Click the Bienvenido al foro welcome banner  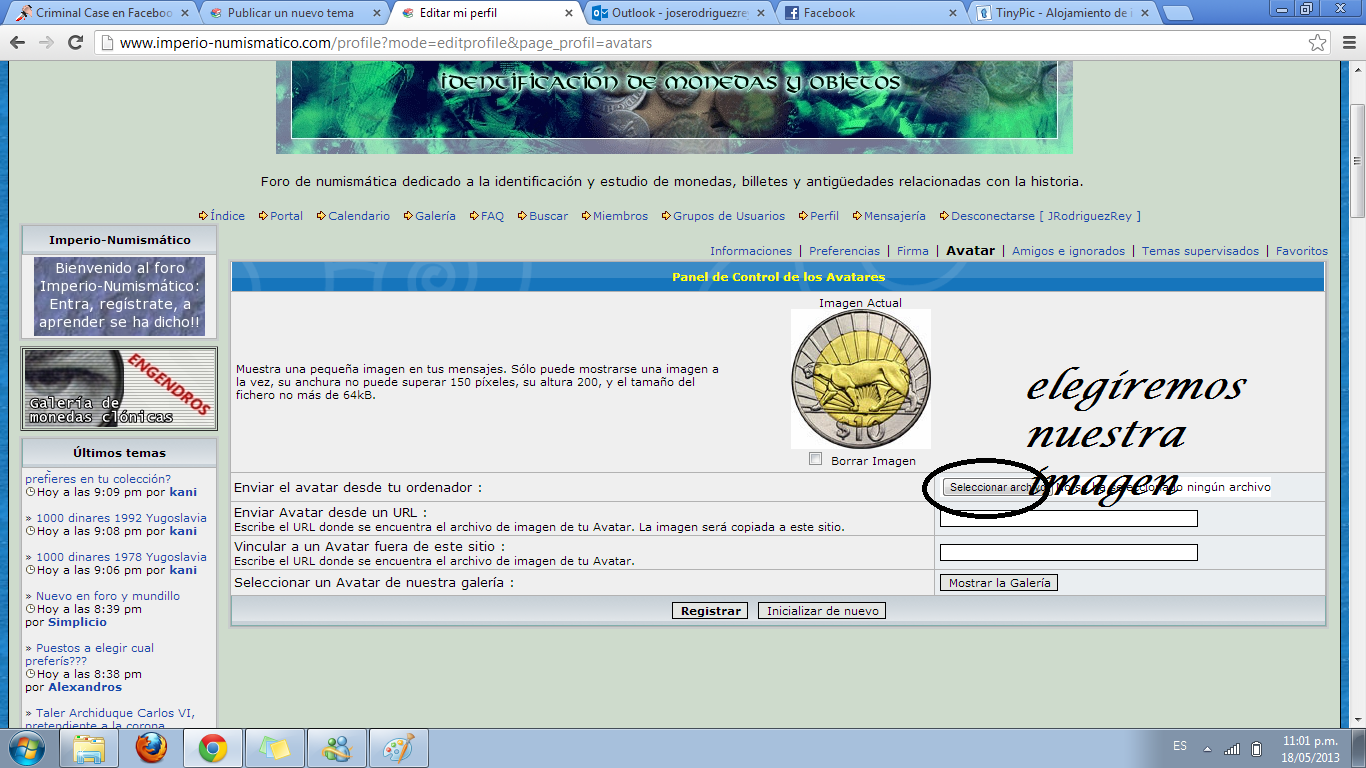click(x=119, y=296)
